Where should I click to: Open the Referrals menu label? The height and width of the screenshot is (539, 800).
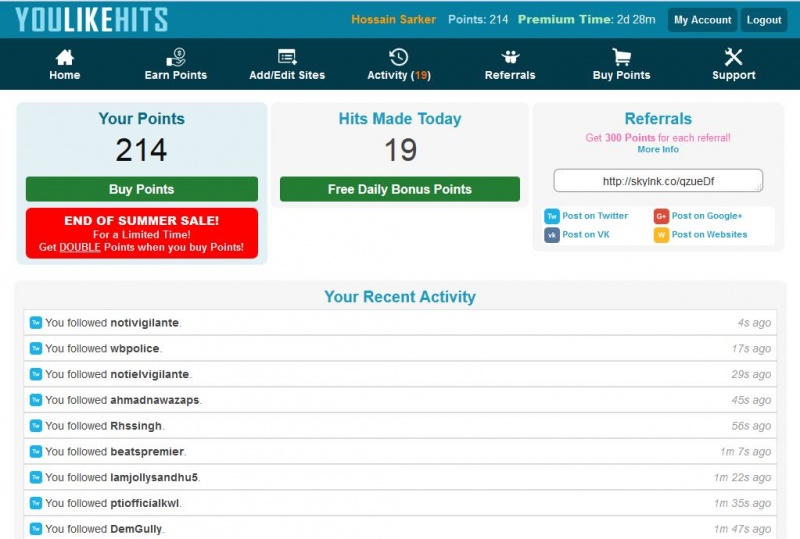510,75
